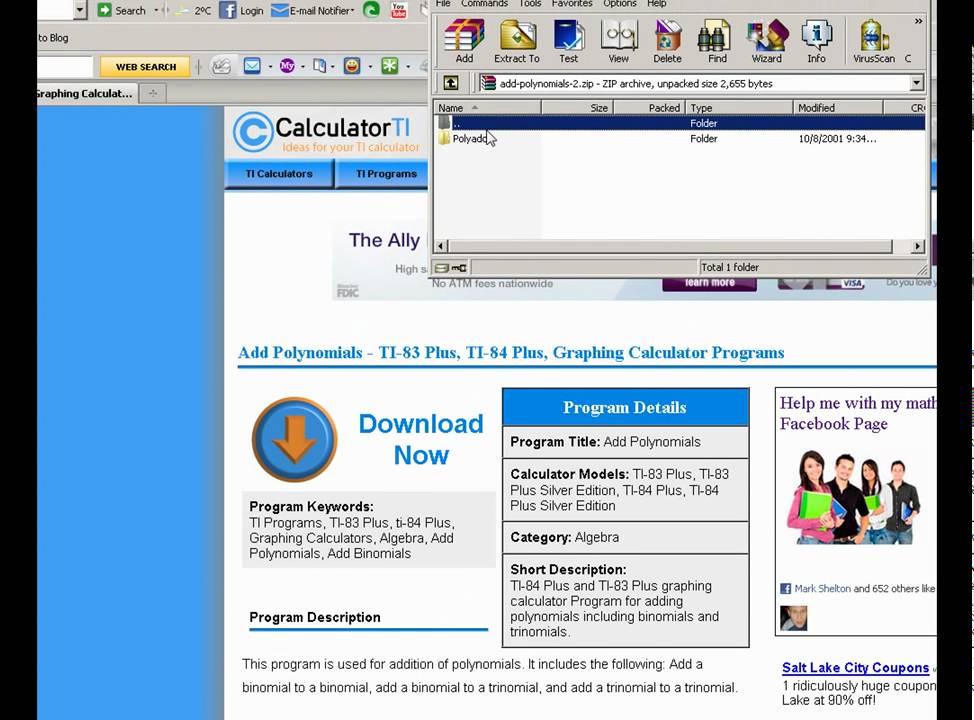This screenshot has width=974, height=720.
Task: Click the Add archive toolbar icon in WinRAR
Action: 464,41
